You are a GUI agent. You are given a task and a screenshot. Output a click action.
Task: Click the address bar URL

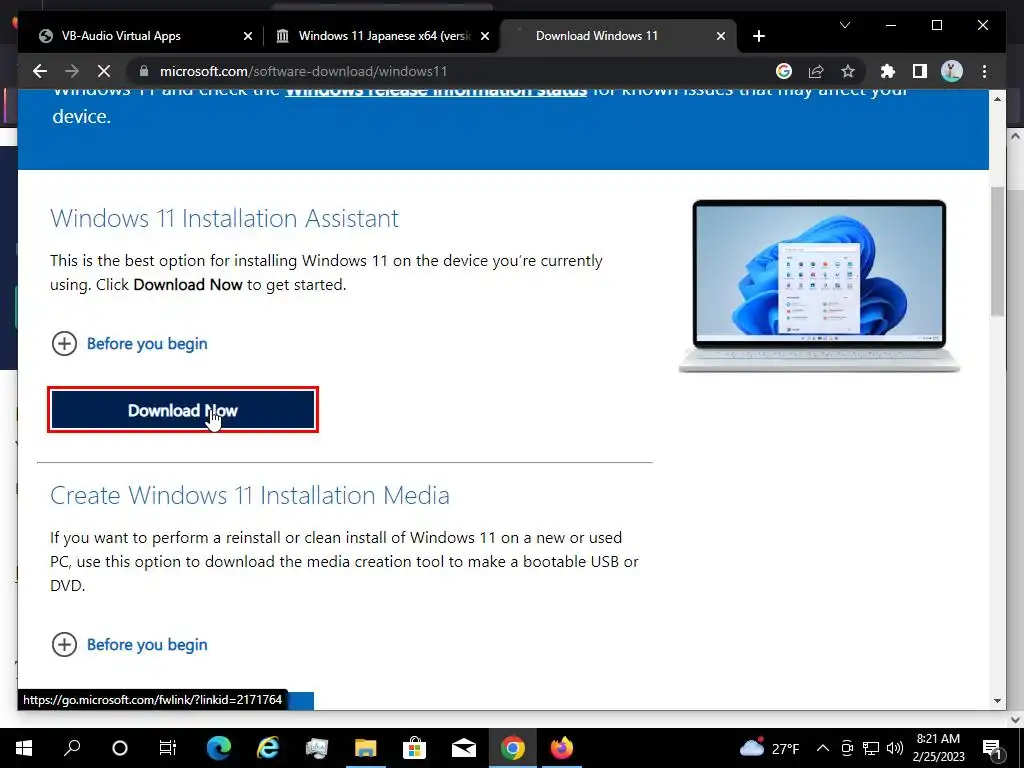coord(304,71)
